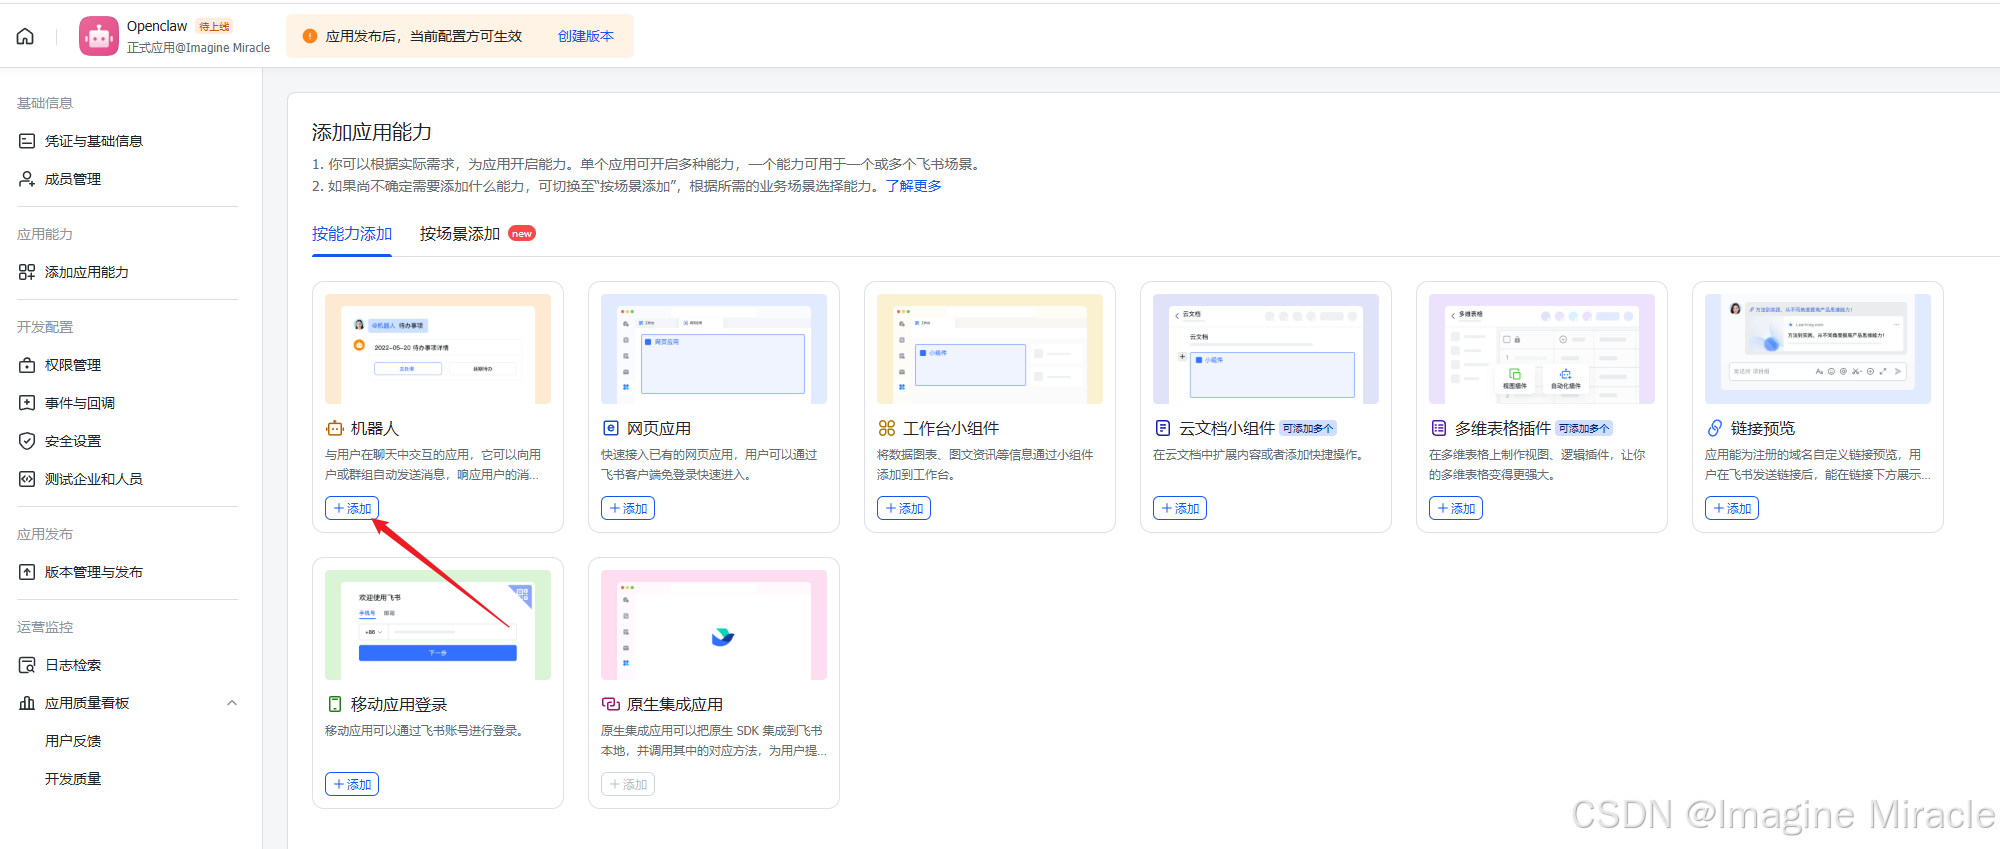The width and height of the screenshot is (2000, 849).
Task: Add the 移动应用登录 capability
Action: (352, 784)
